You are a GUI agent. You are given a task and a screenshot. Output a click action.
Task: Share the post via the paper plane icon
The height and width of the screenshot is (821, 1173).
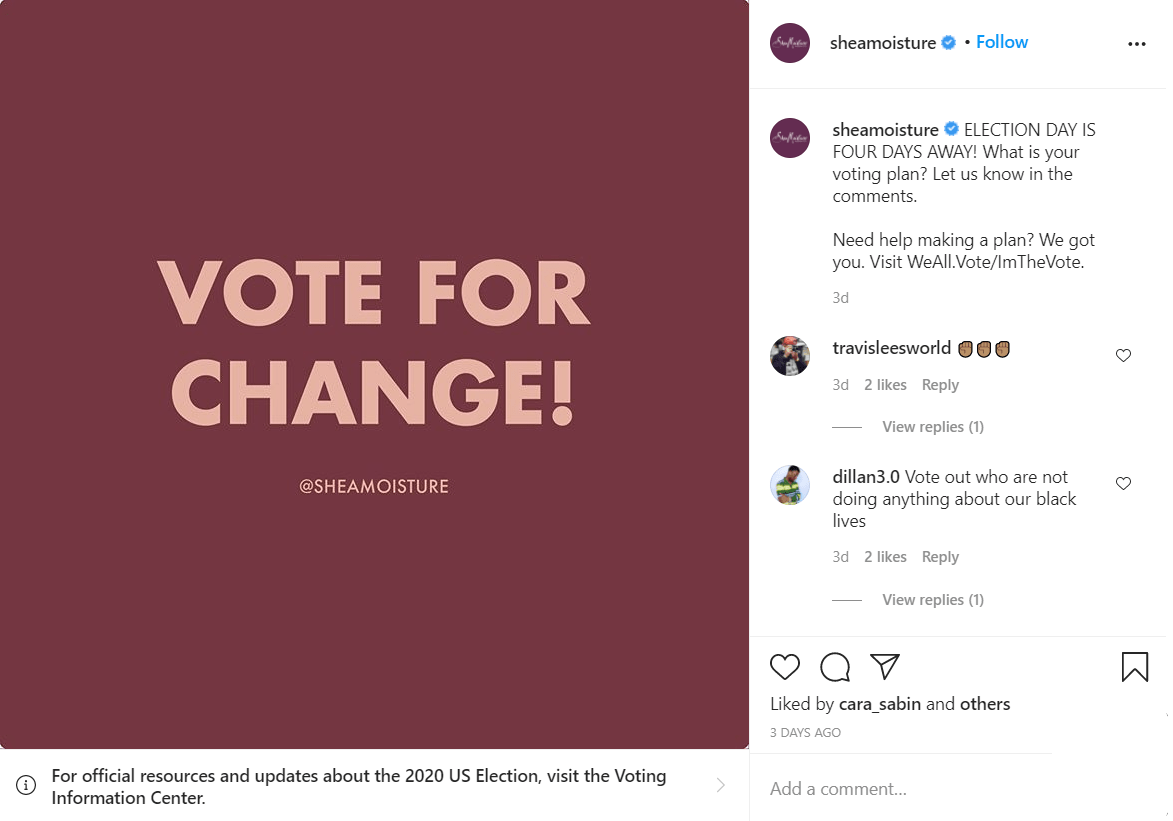click(x=885, y=665)
